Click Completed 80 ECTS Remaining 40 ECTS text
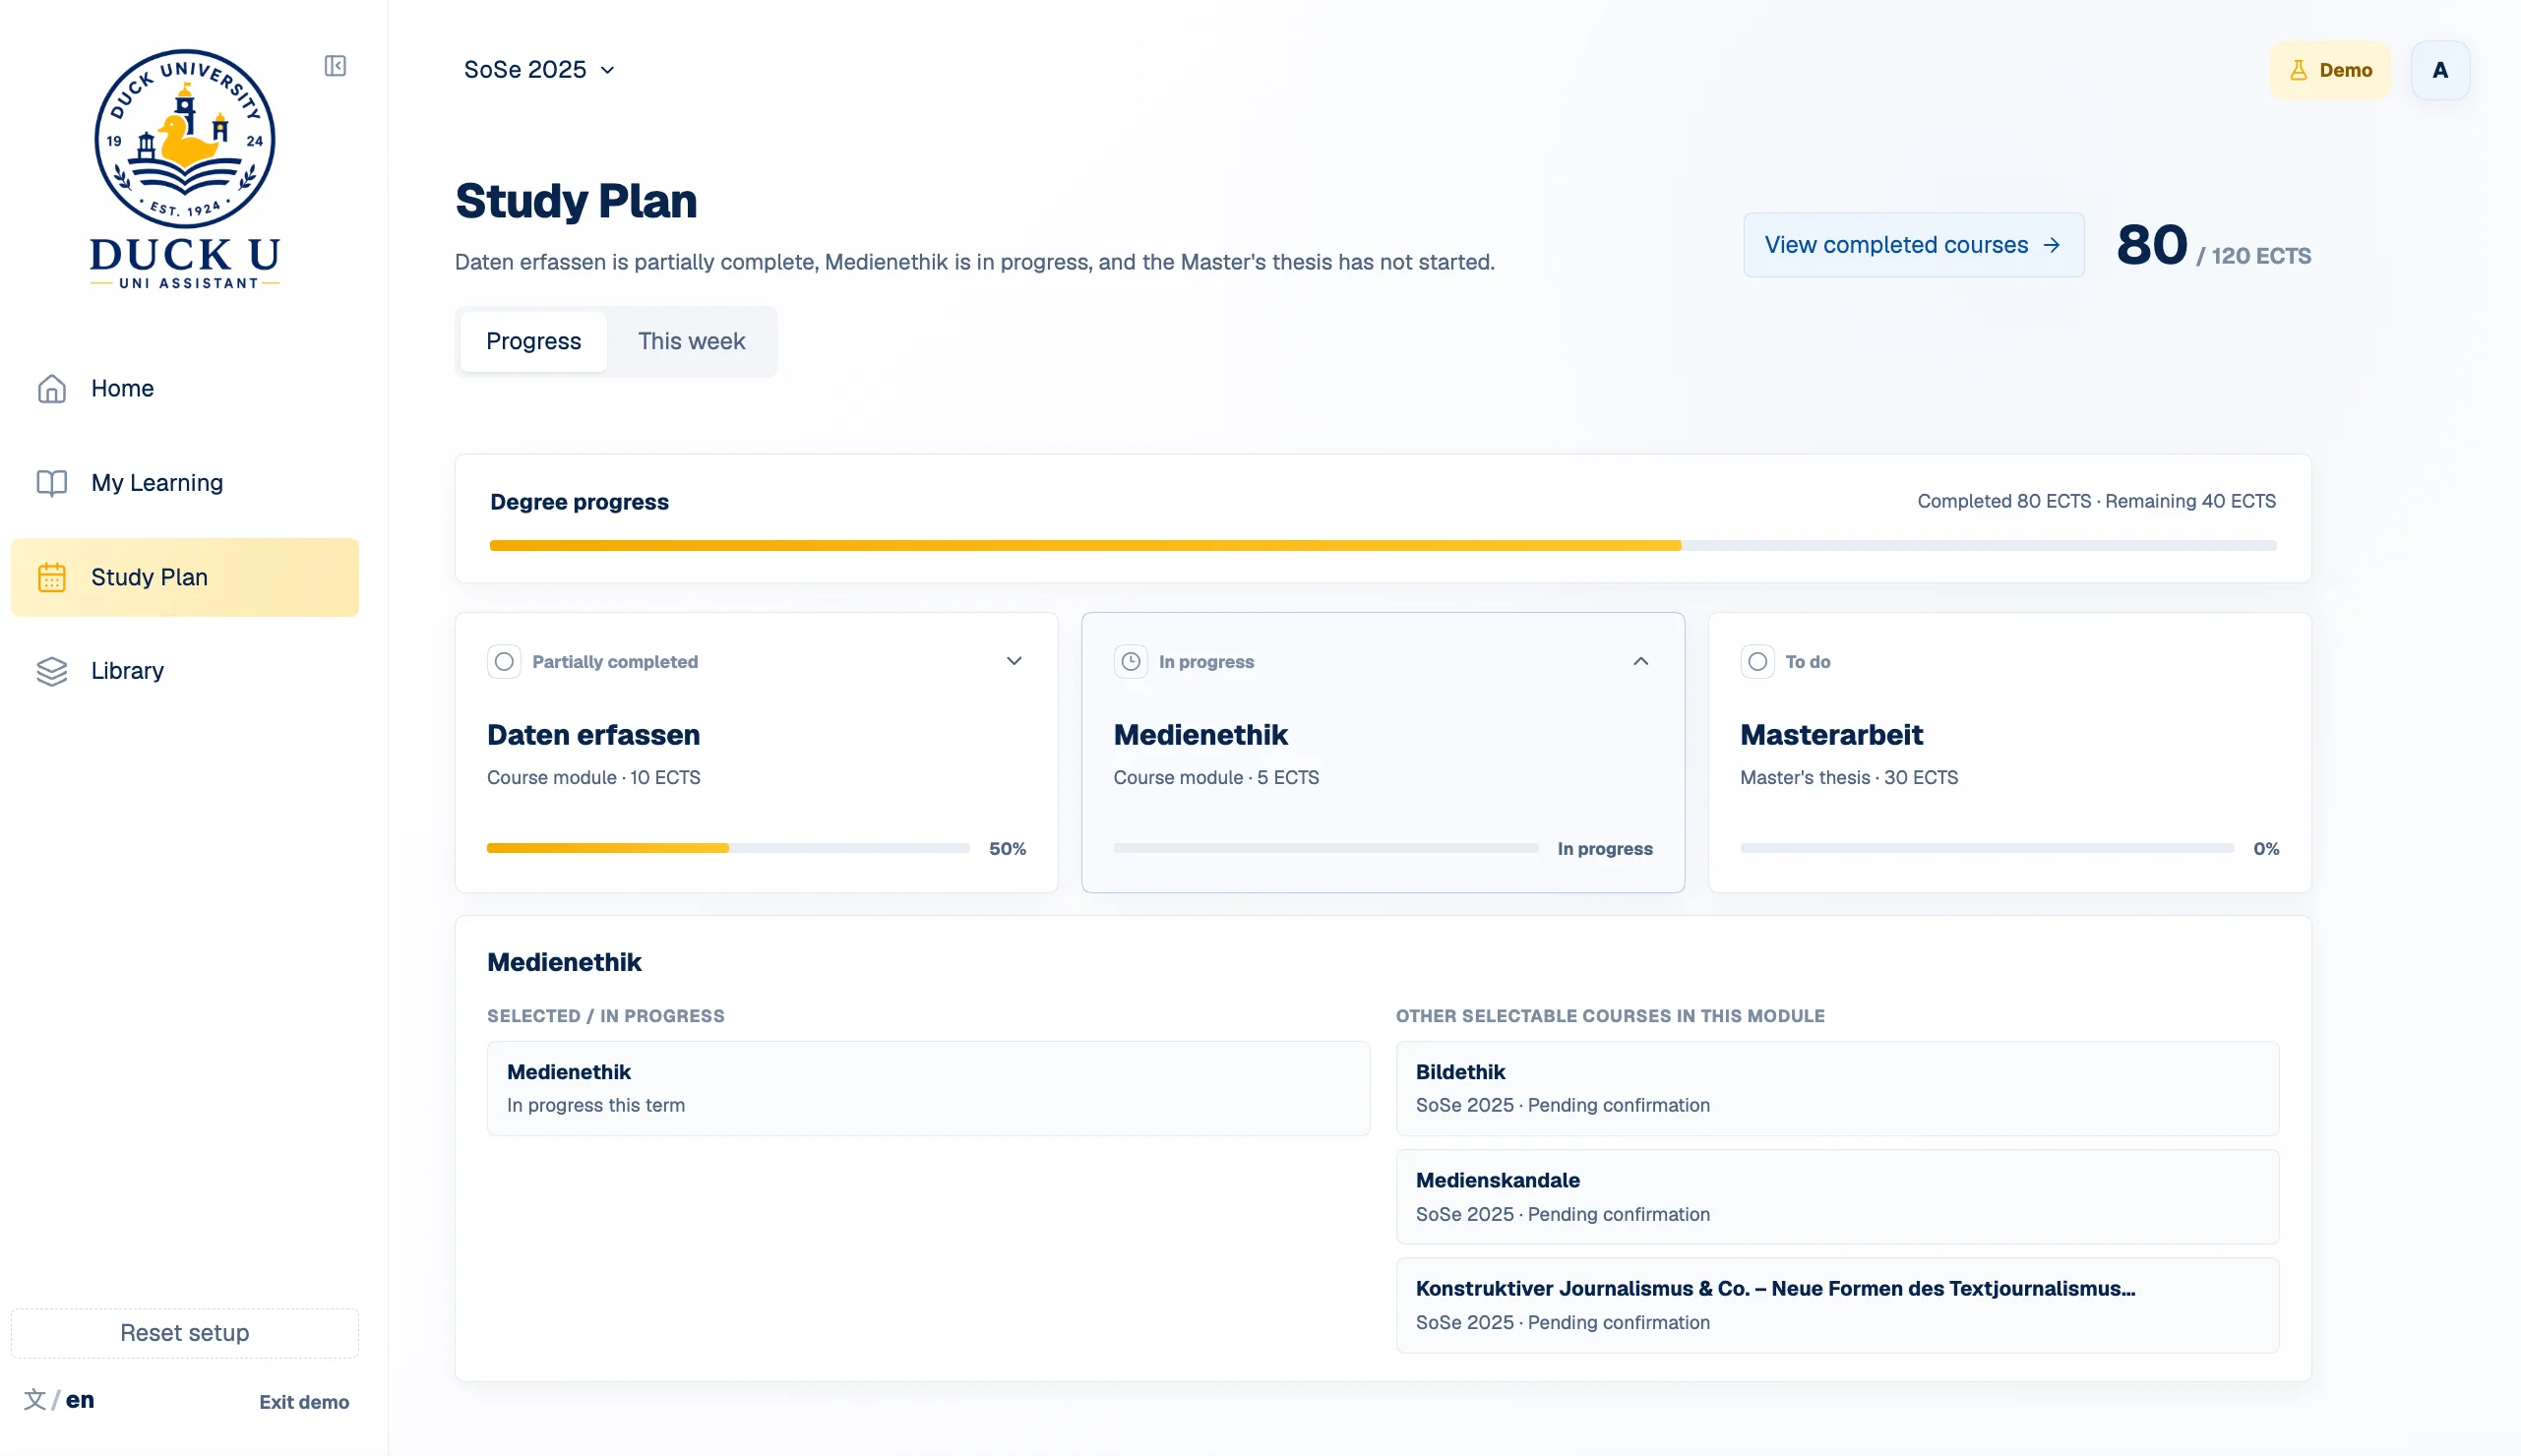The height and width of the screenshot is (1456, 2521). pyautogui.click(x=2096, y=501)
